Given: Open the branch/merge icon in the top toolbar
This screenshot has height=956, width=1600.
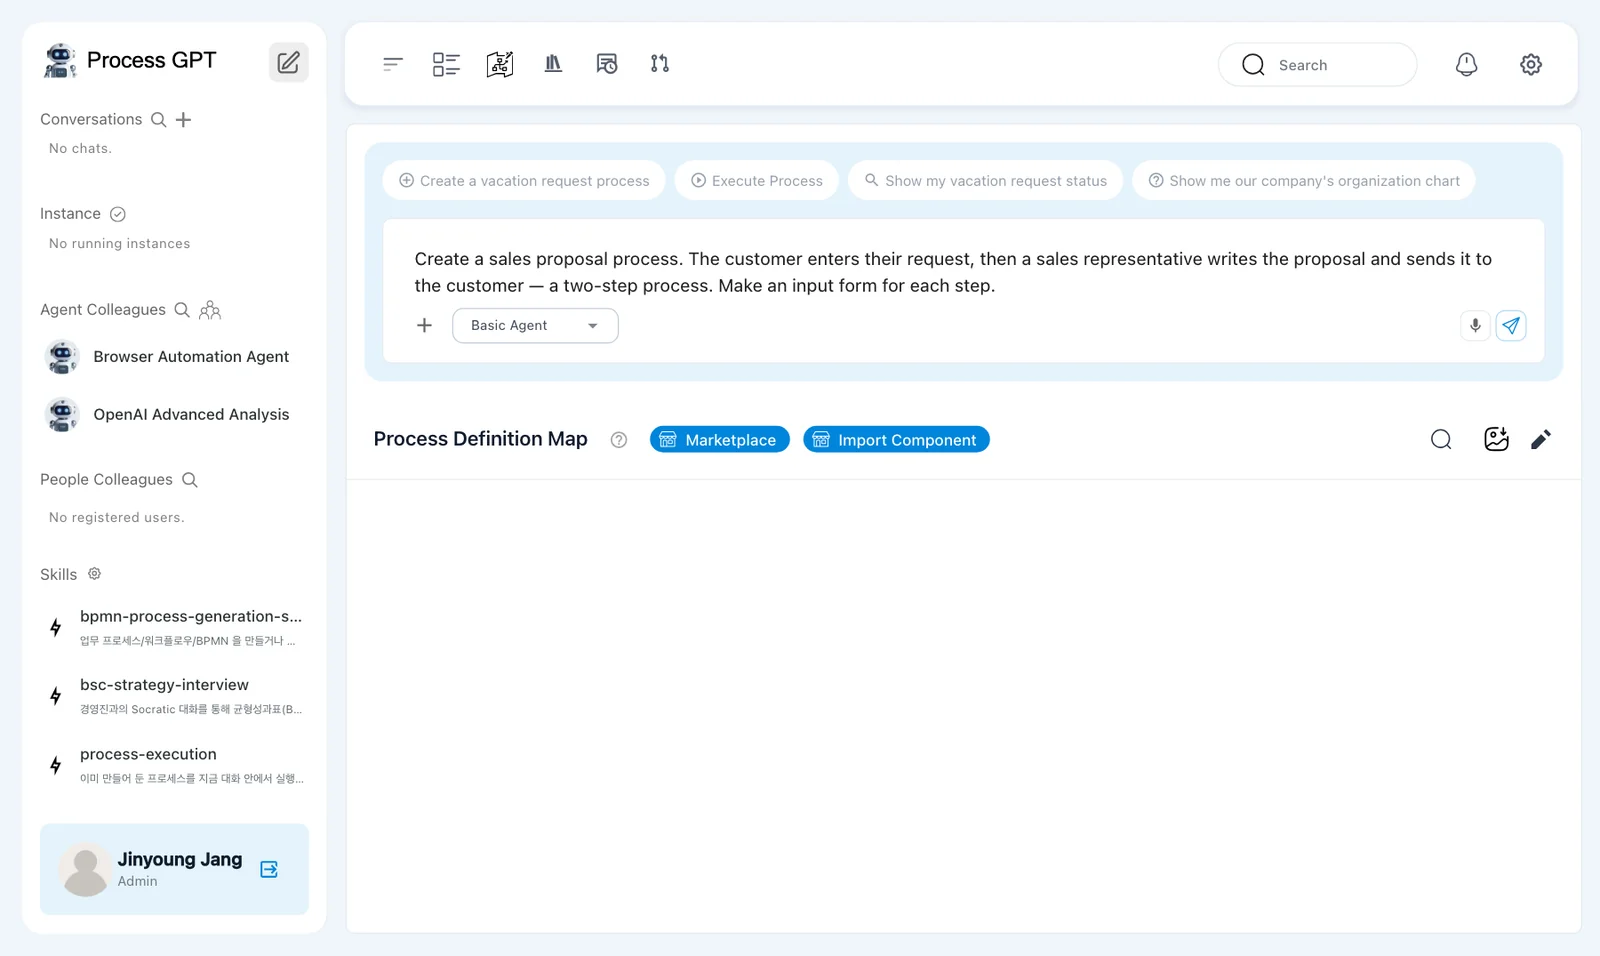Looking at the screenshot, I should coord(660,64).
